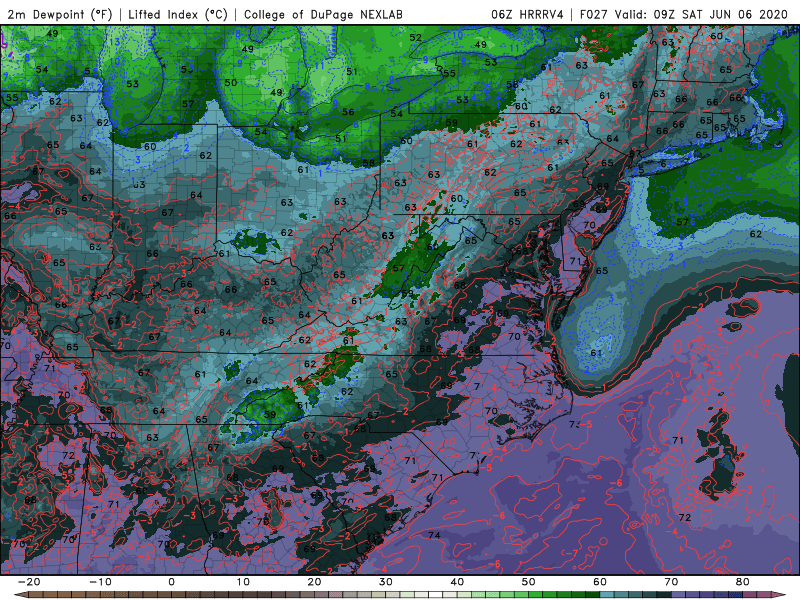Click the 50 tick label on the legend
Image resolution: width=800 pixels, height=600 pixels.
(x=529, y=582)
